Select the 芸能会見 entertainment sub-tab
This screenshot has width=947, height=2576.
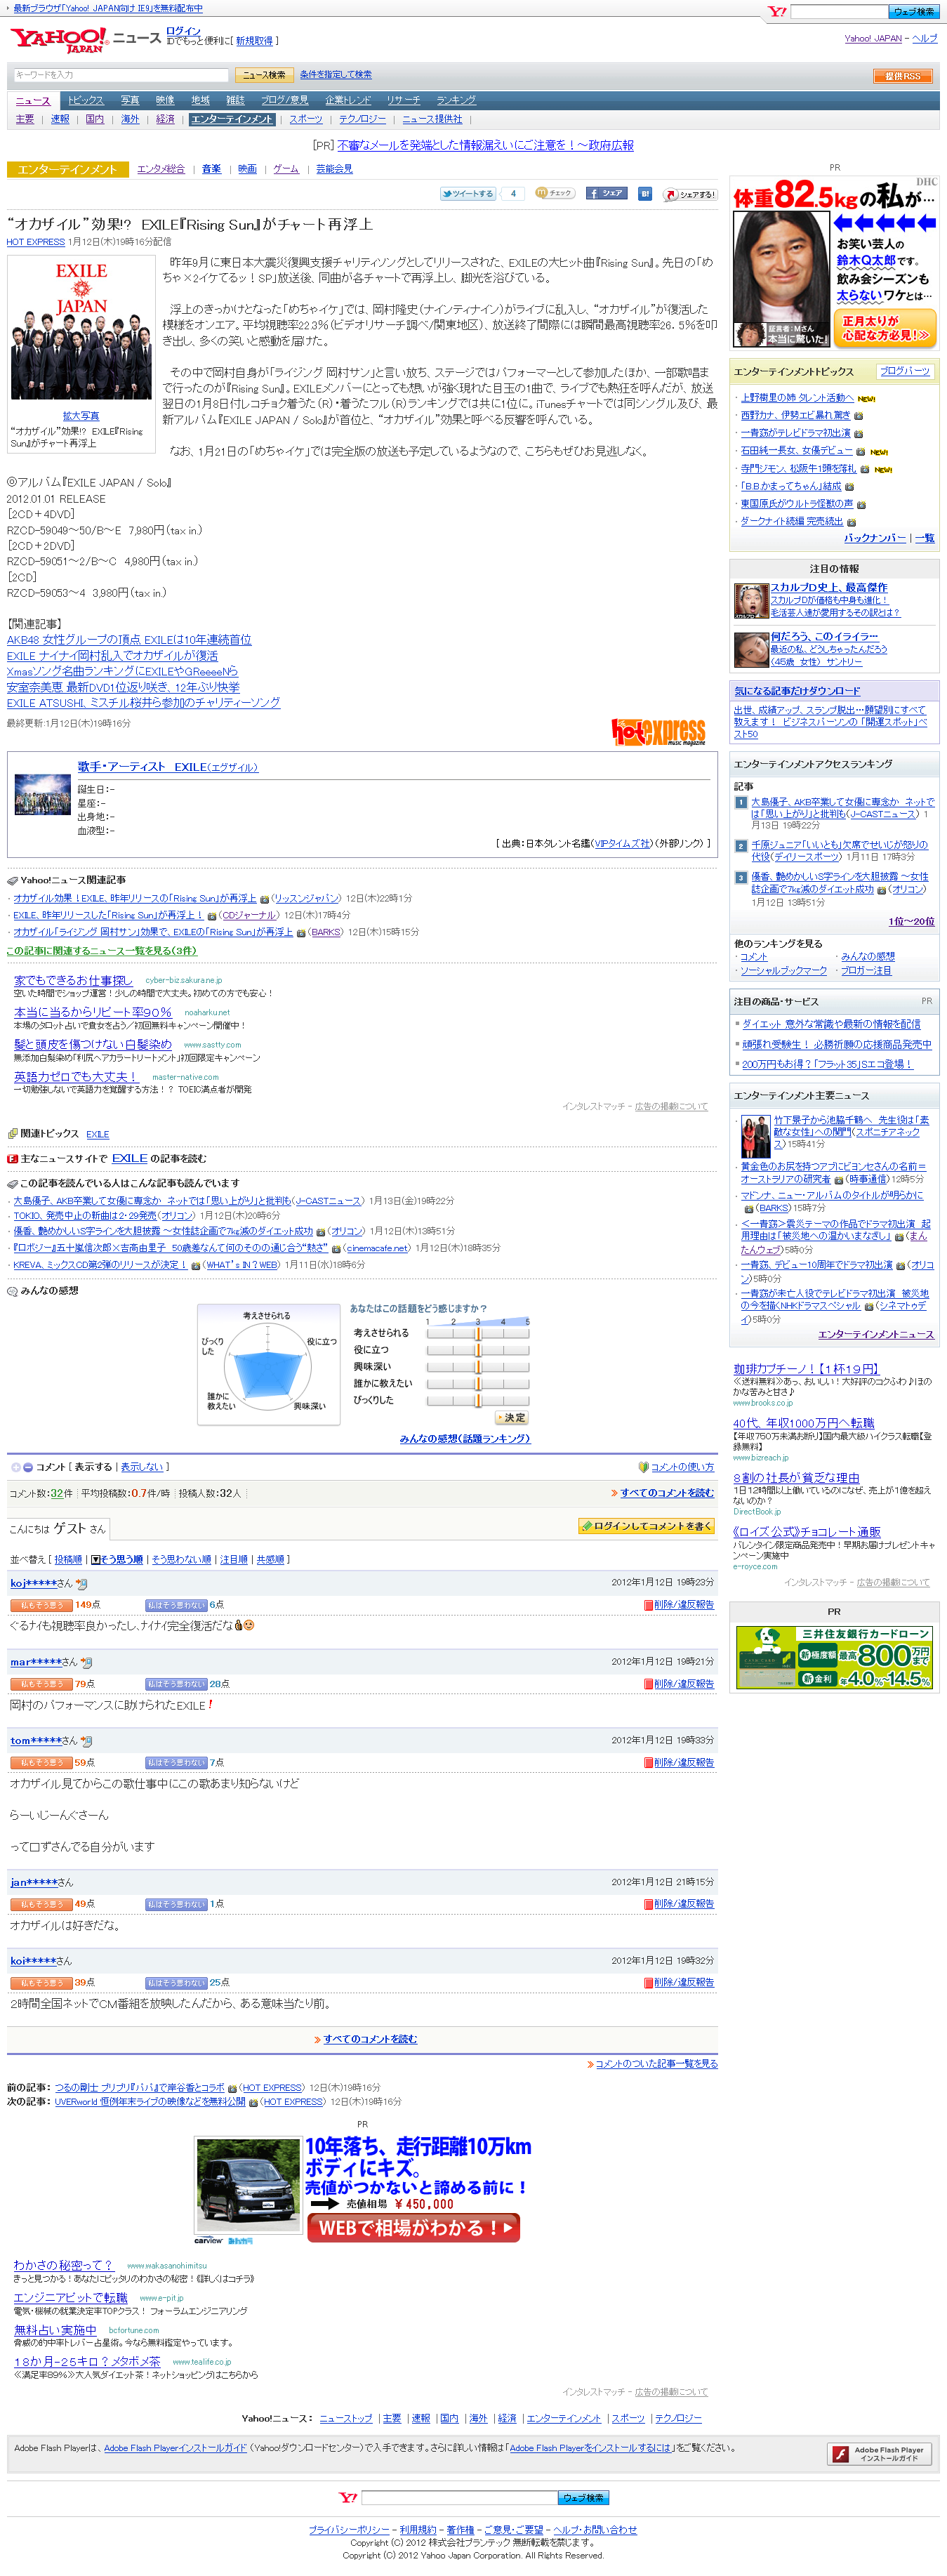[334, 169]
